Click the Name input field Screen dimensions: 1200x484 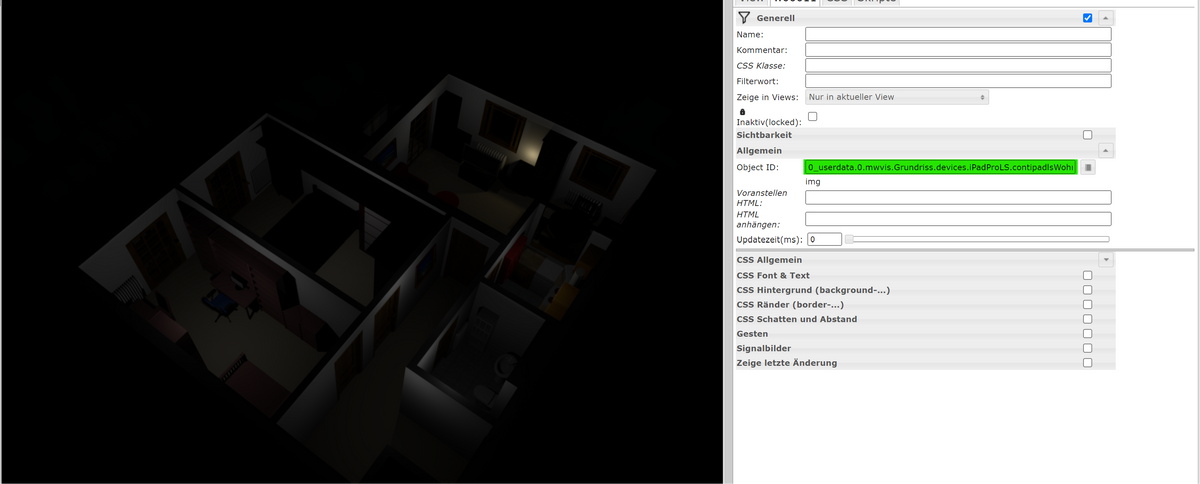pos(958,34)
